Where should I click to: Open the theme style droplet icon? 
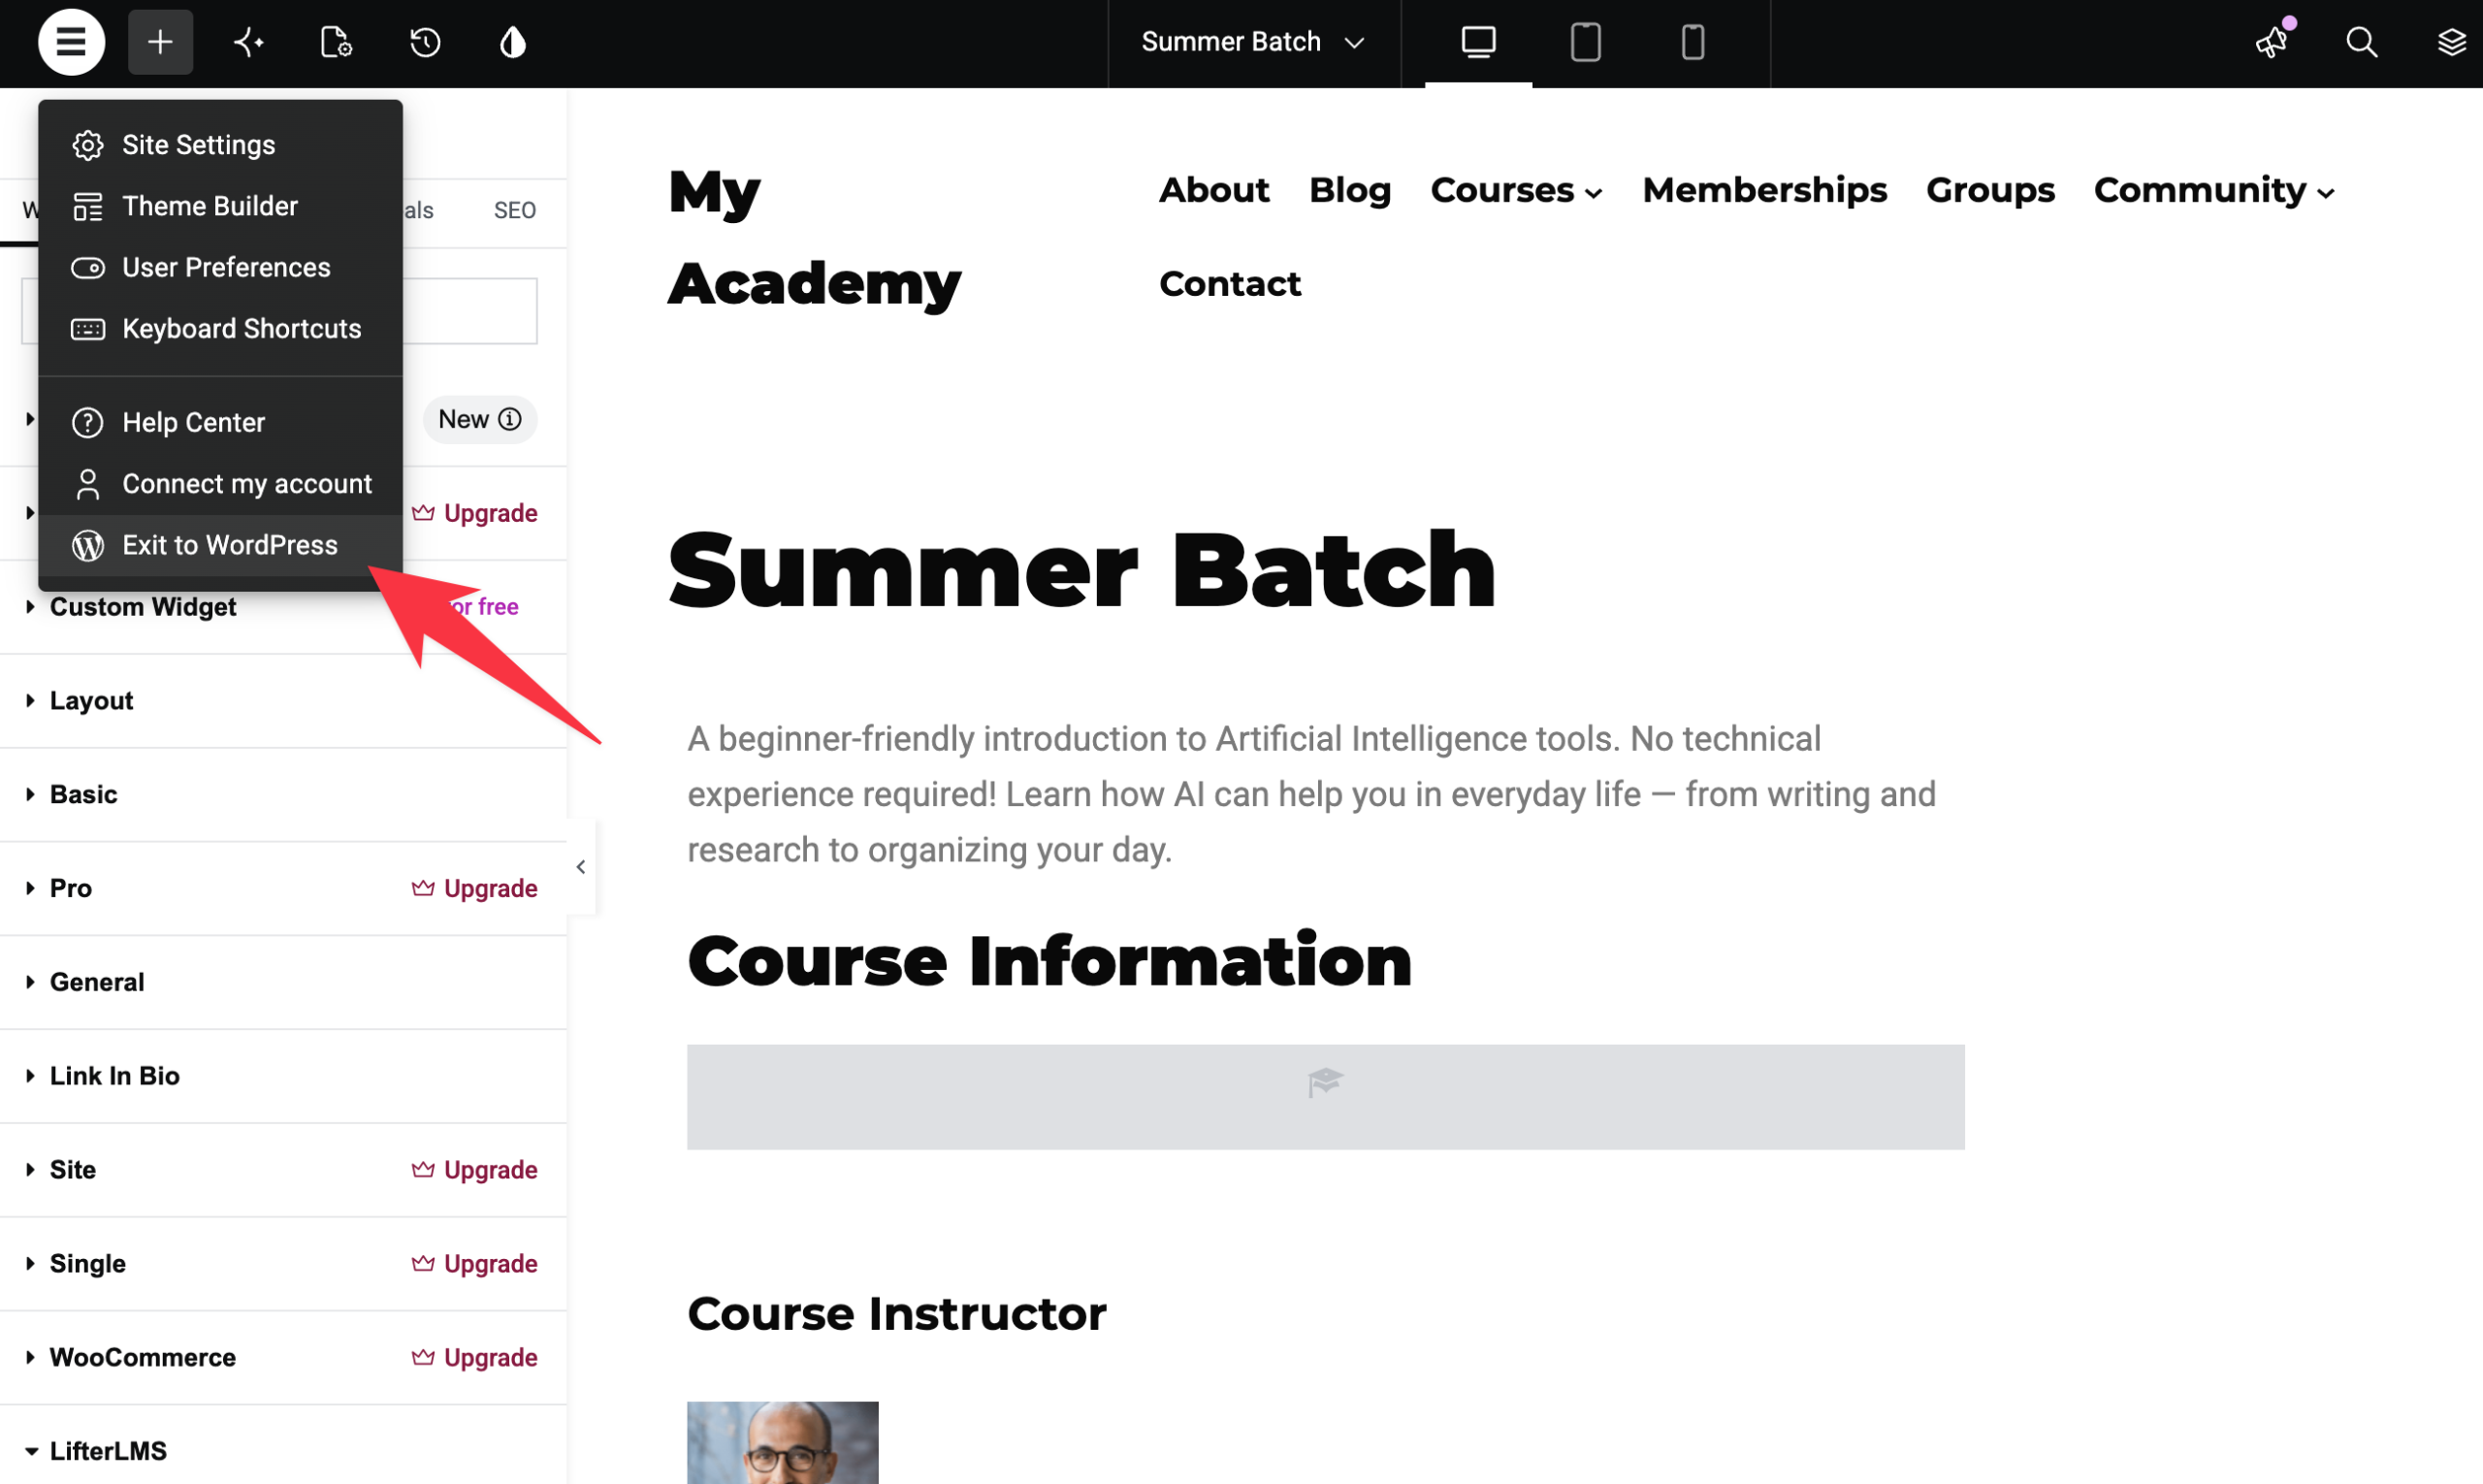pyautogui.click(x=513, y=42)
